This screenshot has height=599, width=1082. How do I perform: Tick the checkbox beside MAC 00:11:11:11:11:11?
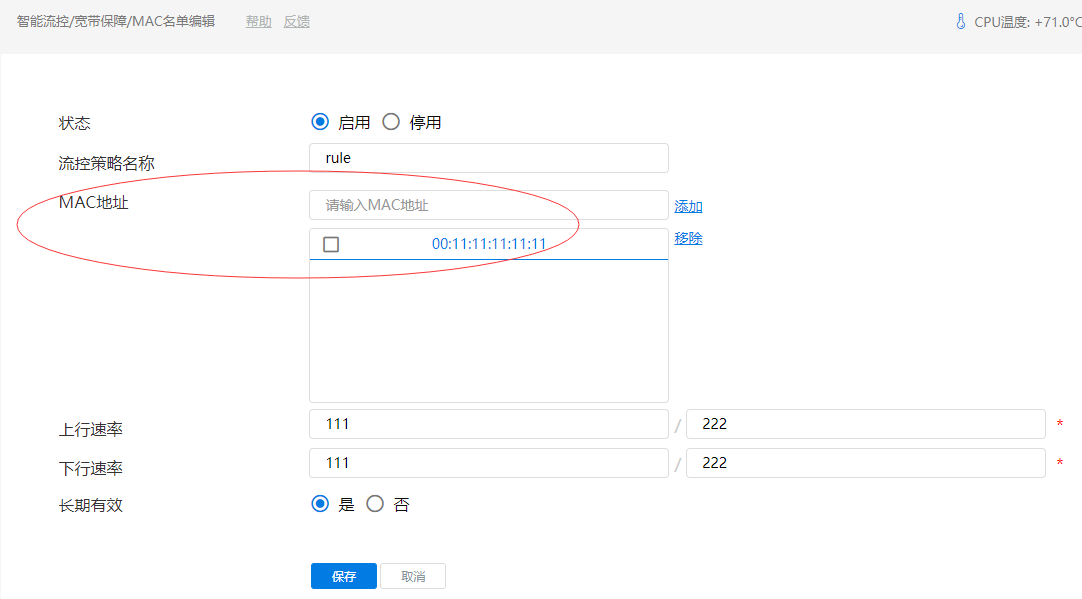[331, 244]
